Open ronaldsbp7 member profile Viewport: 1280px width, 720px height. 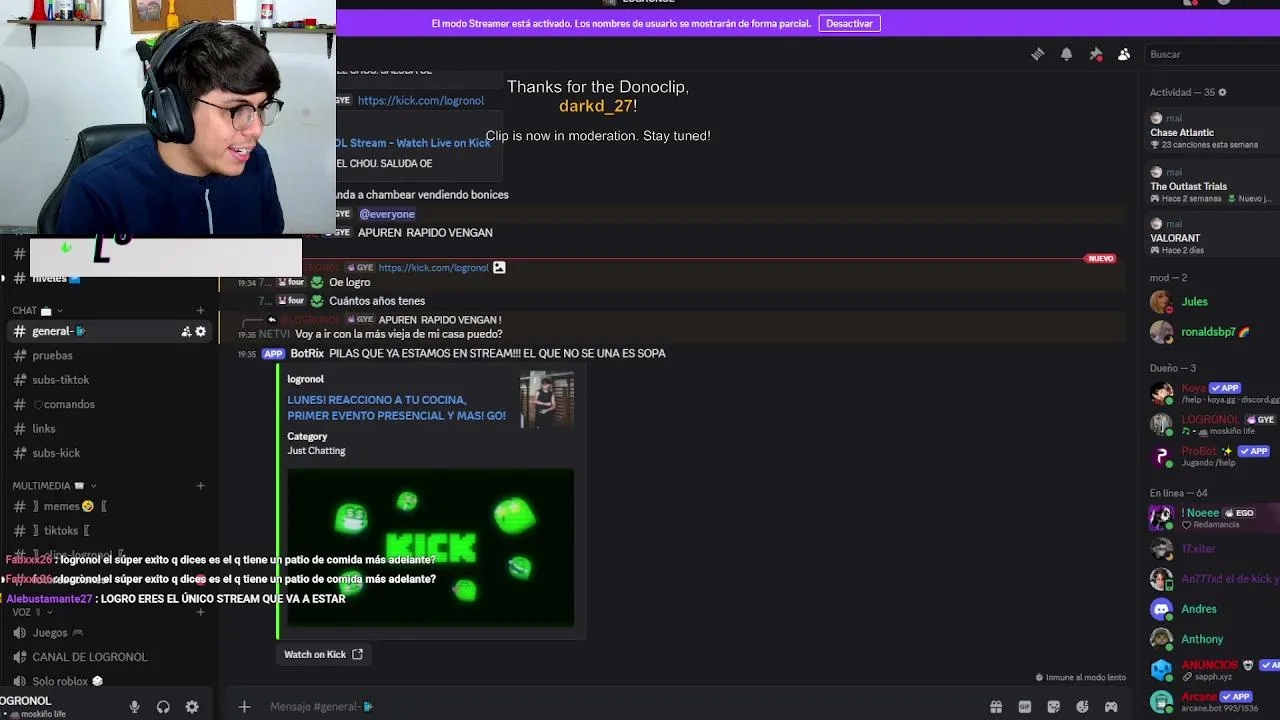tap(1212, 331)
